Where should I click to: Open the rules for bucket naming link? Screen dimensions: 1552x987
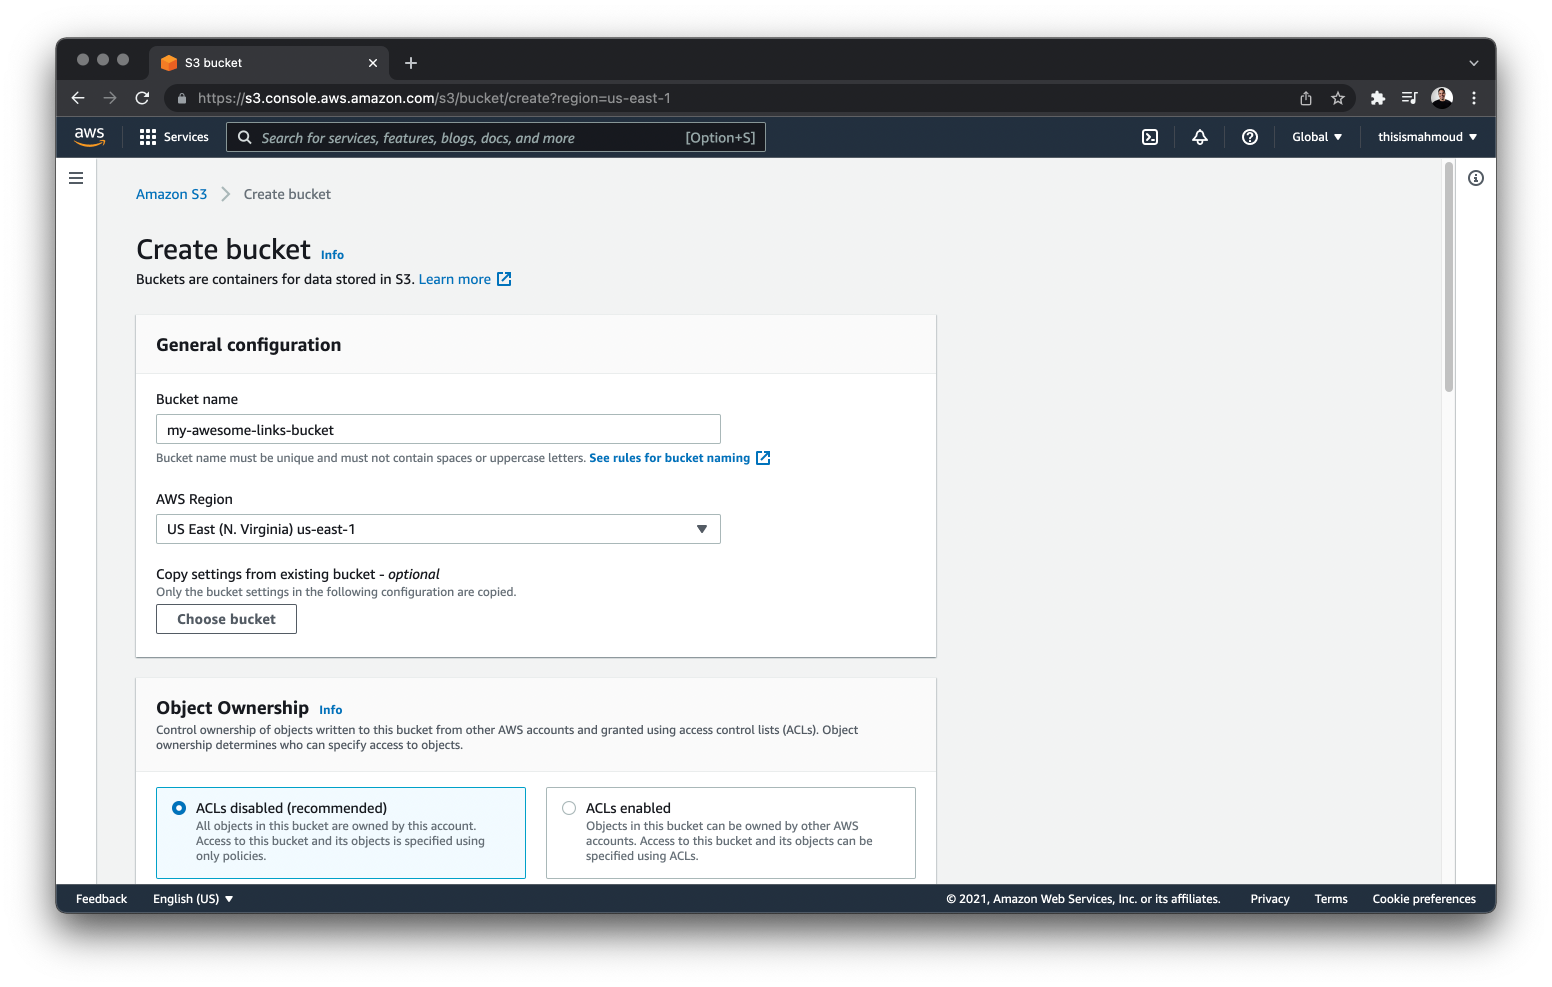(x=668, y=457)
